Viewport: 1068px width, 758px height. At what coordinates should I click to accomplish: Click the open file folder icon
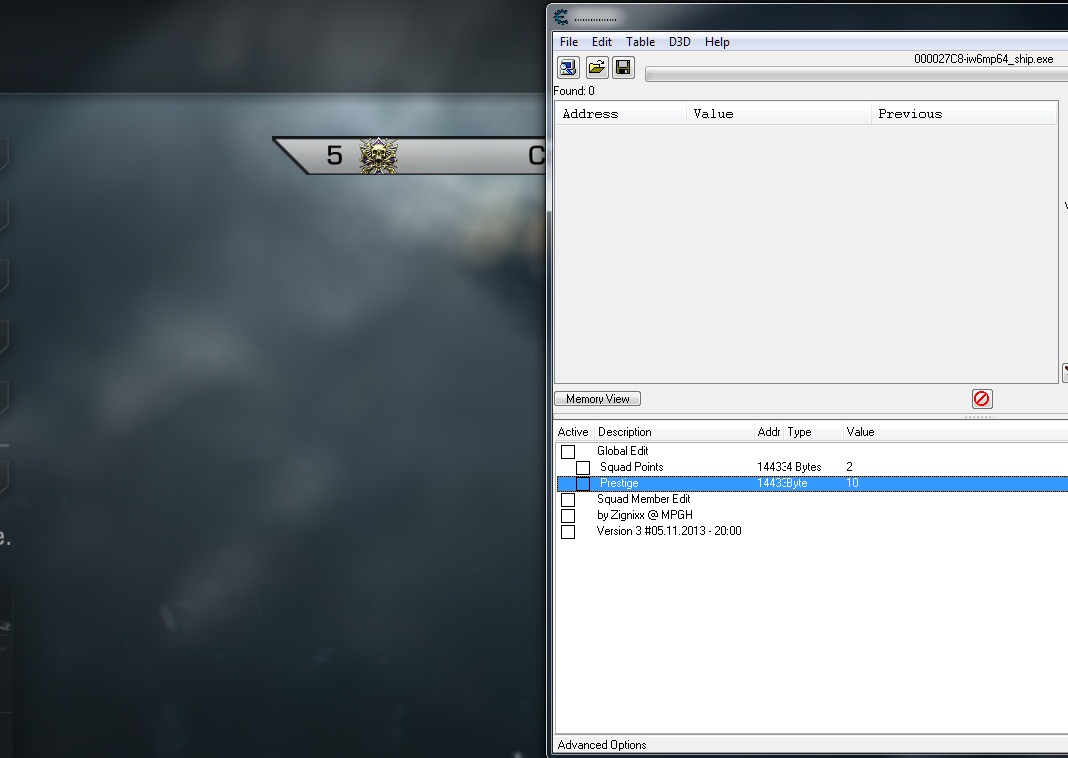tap(597, 67)
